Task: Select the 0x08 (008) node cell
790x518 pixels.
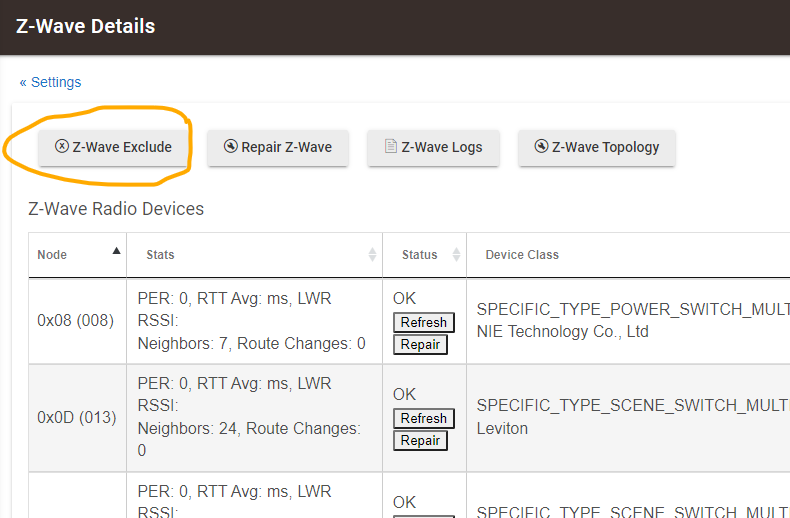Action: (76, 321)
